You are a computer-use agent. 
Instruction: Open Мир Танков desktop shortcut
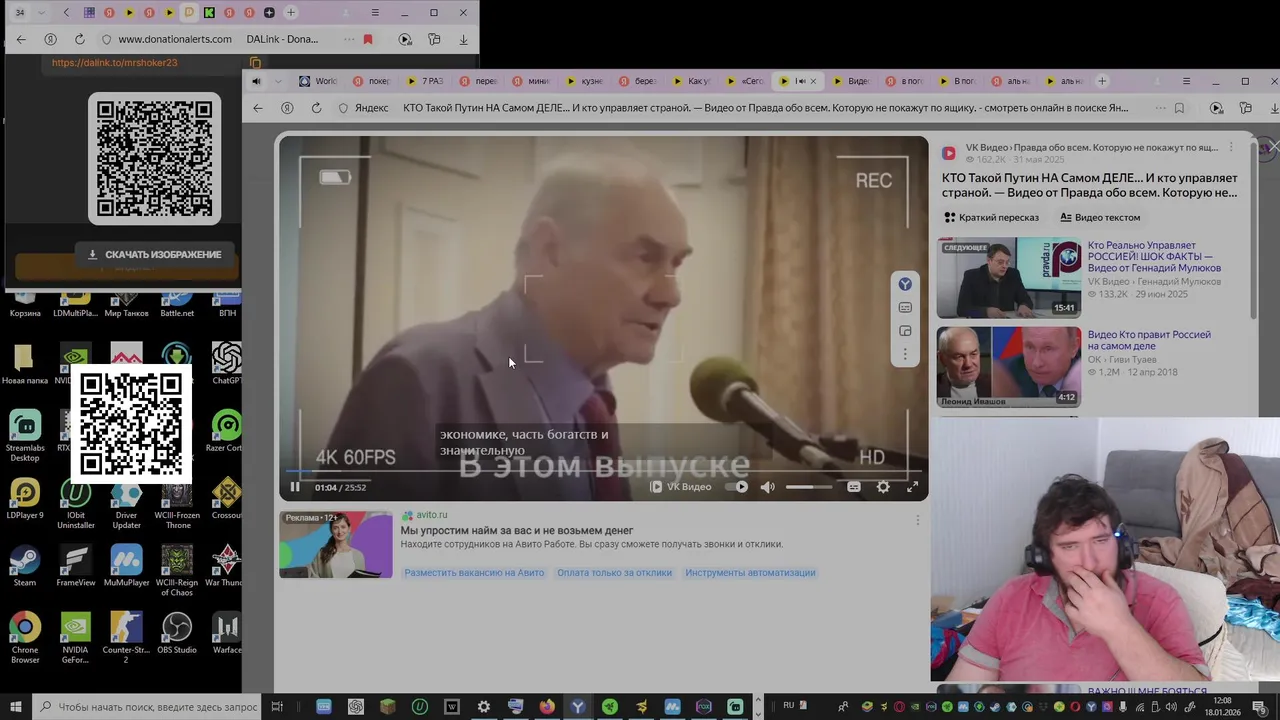[126, 303]
